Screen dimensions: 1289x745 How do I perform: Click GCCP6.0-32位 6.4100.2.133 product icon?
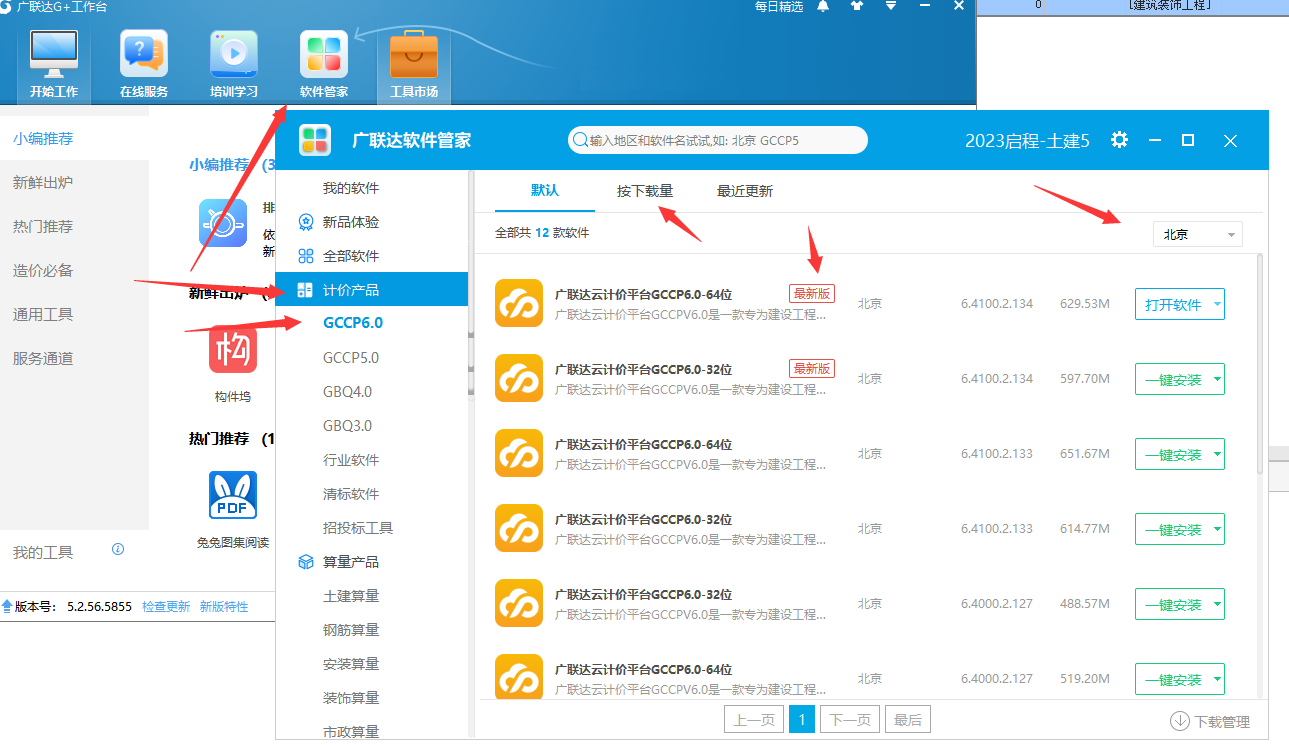pos(519,528)
